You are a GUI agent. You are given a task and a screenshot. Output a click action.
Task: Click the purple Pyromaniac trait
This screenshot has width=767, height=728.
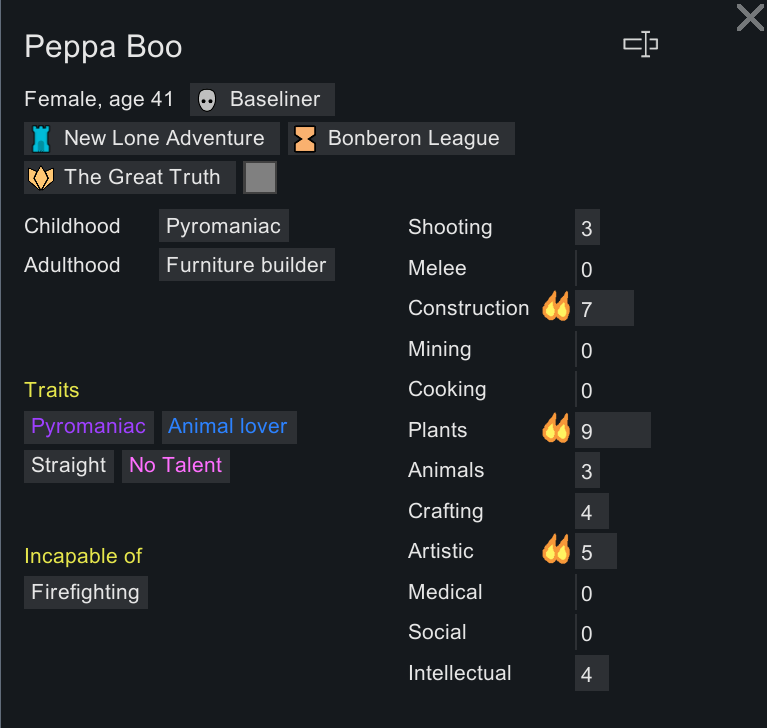point(89,427)
